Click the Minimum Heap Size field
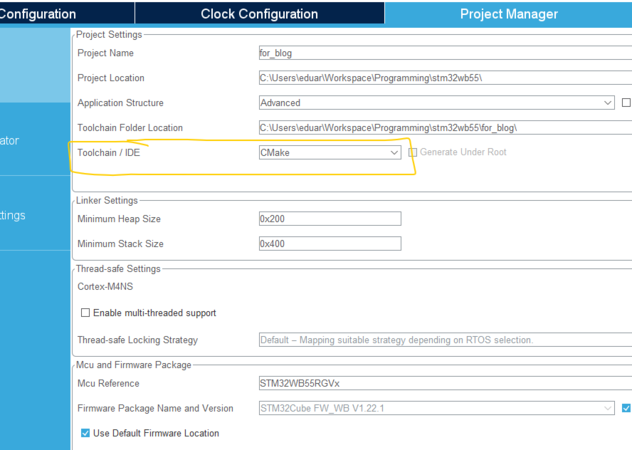 coord(330,219)
